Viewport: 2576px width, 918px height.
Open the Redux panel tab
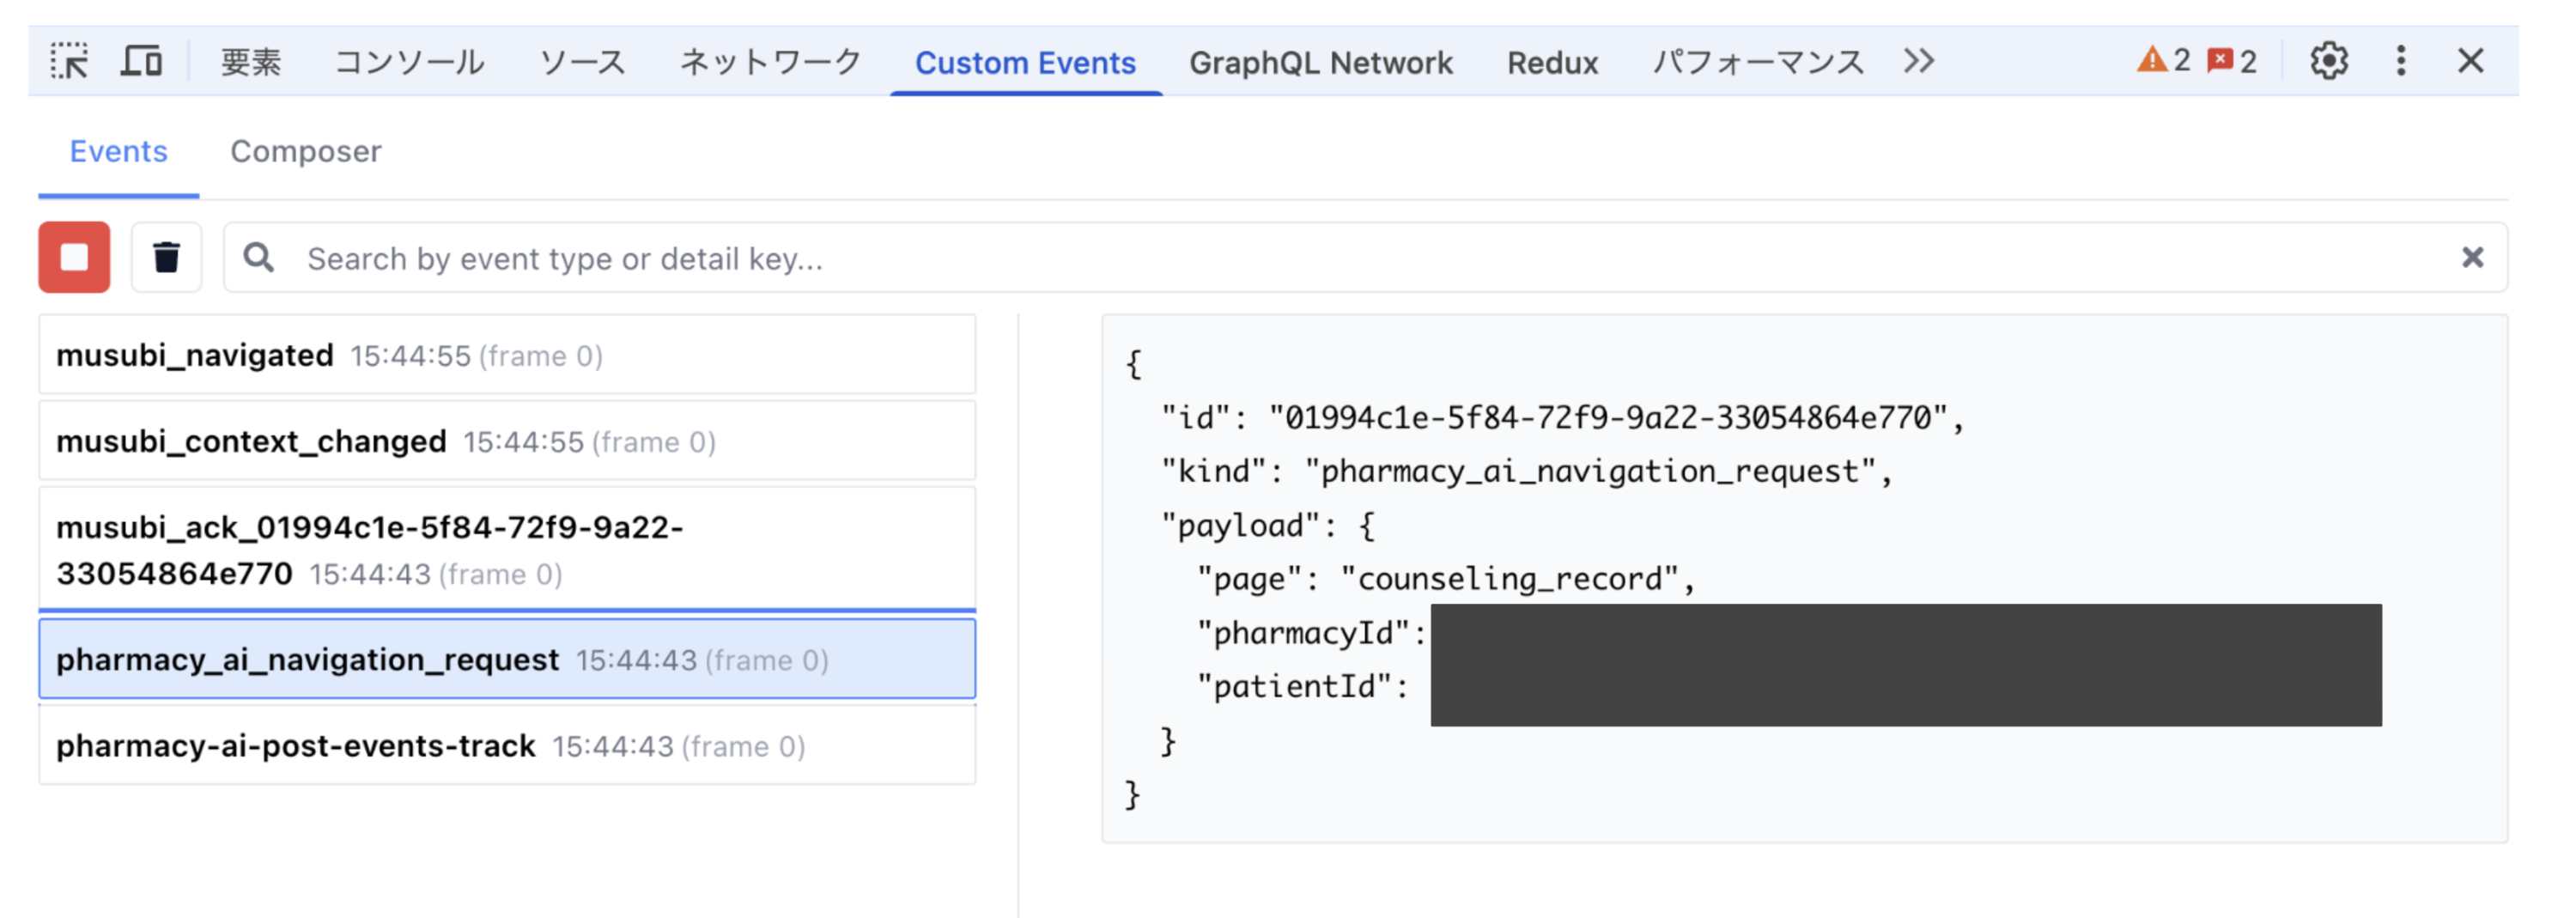pyautogui.click(x=1552, y=63)
